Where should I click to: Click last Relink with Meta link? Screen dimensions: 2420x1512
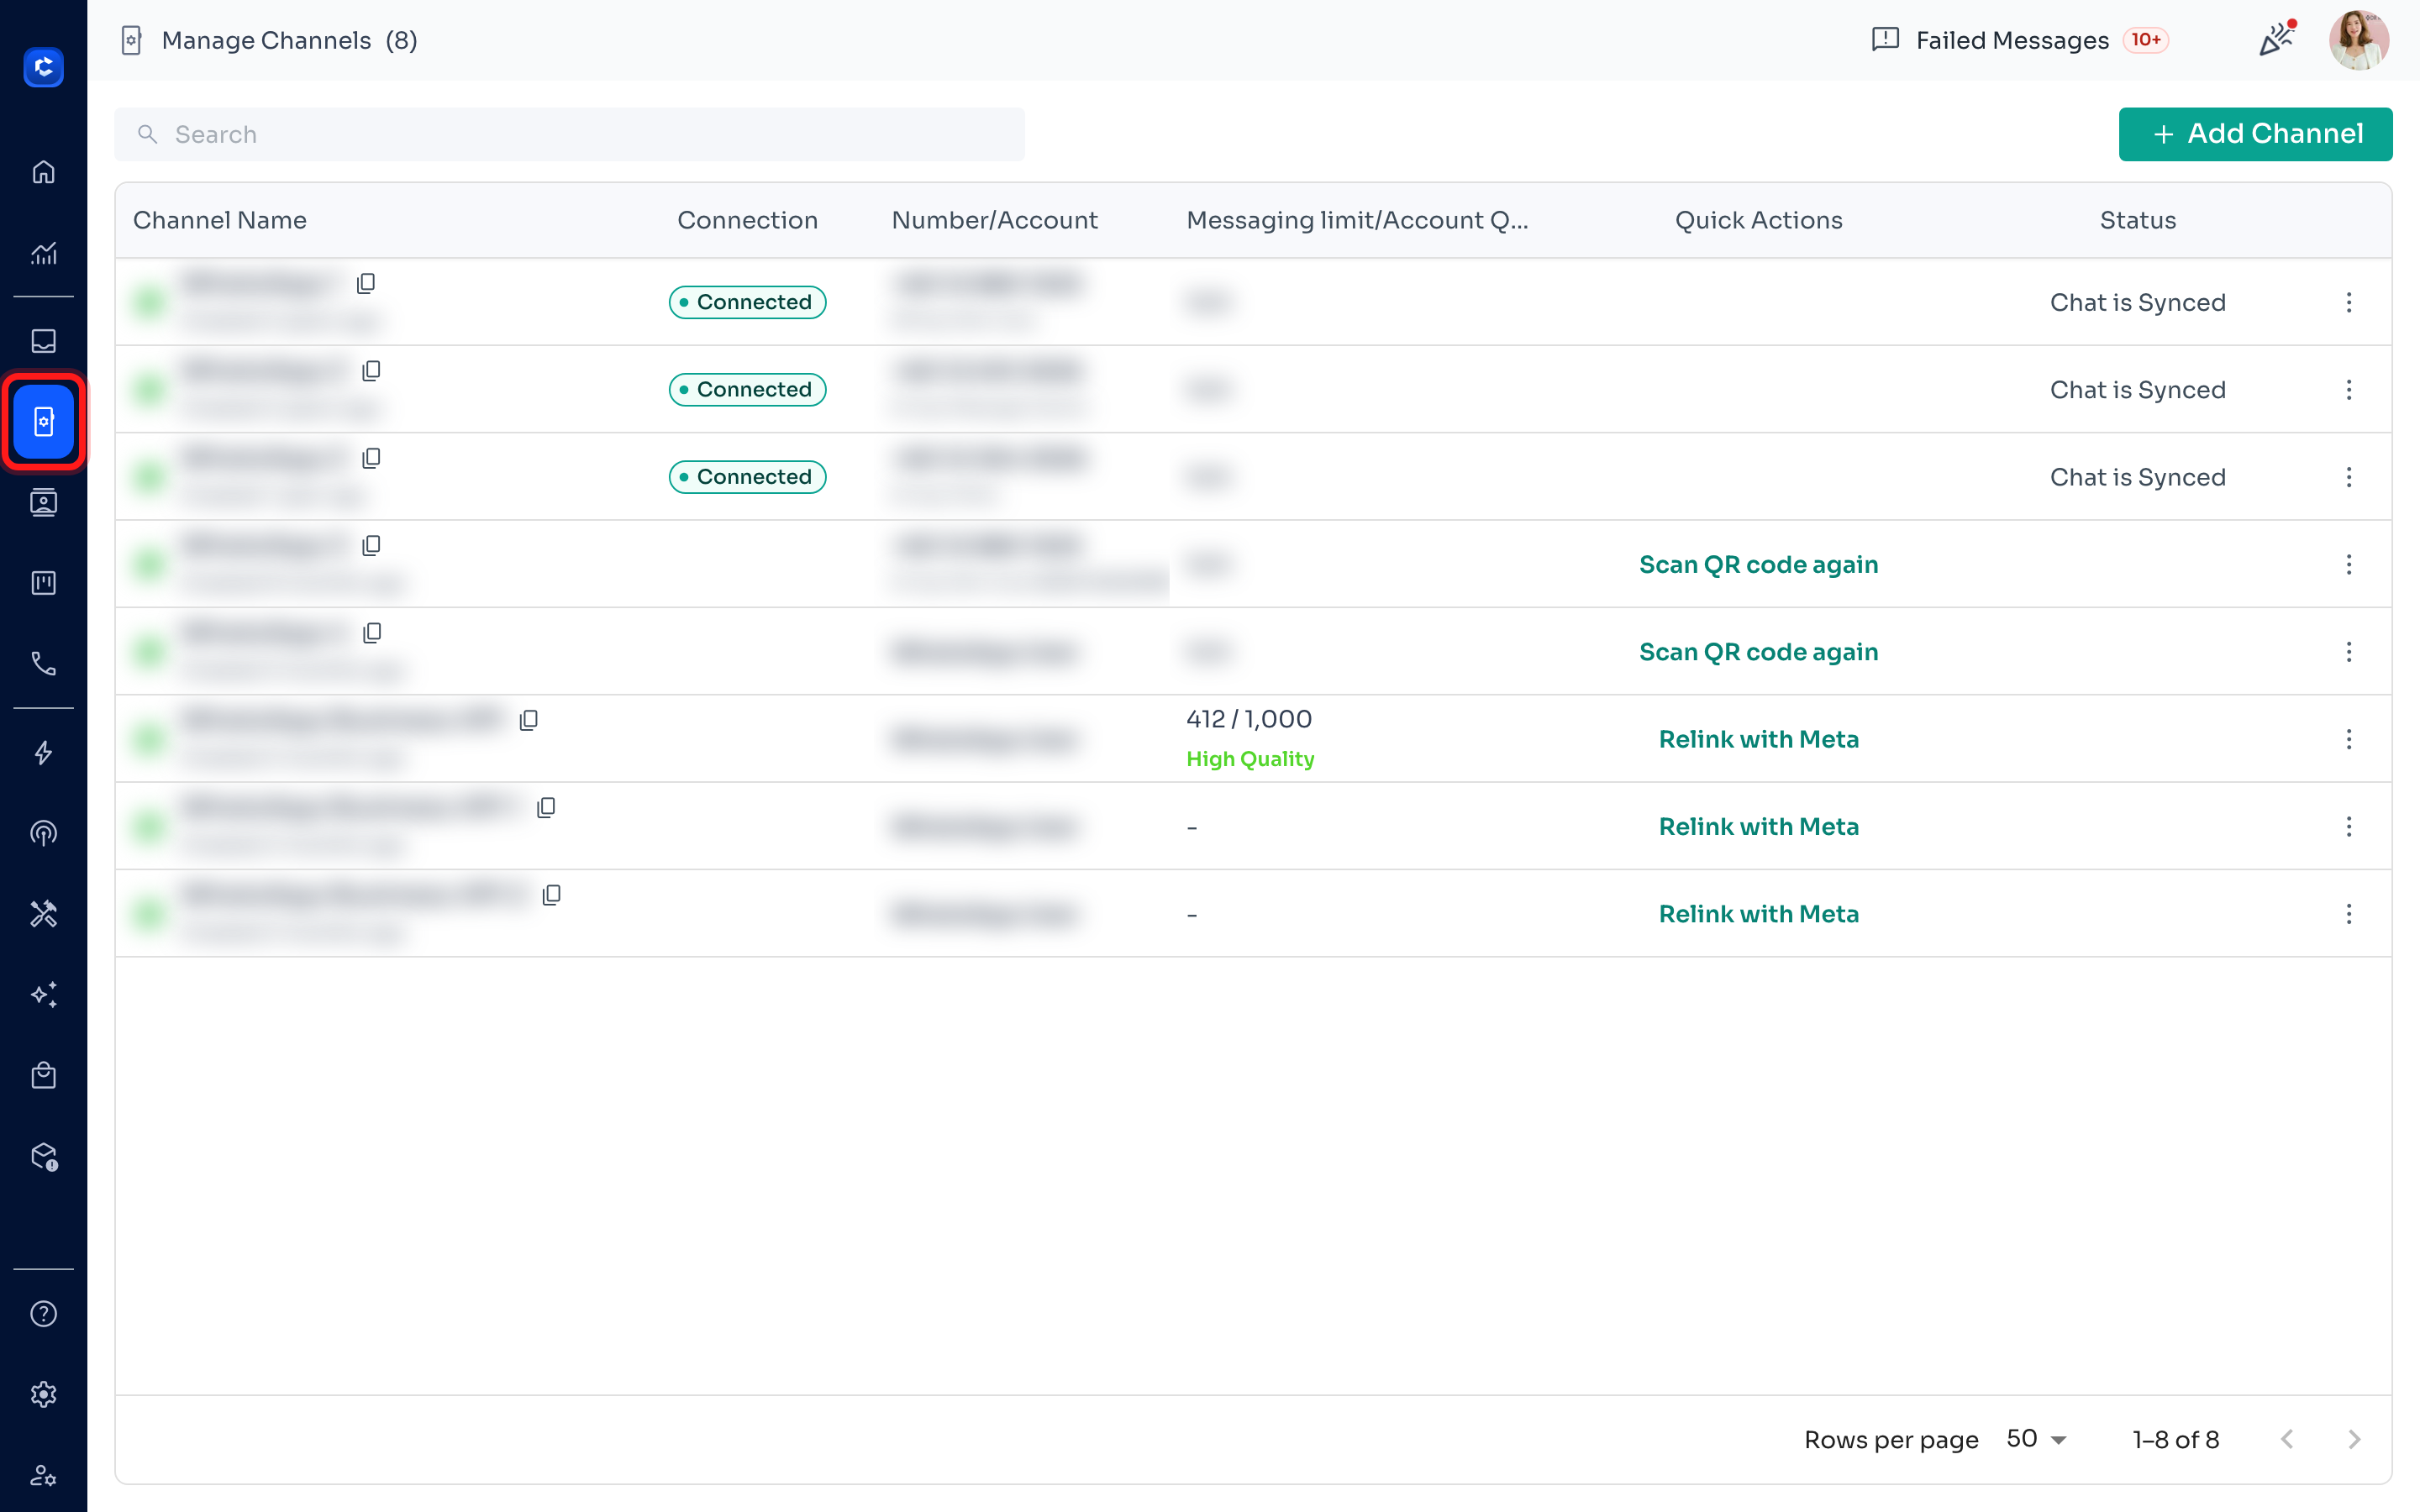click(1758, 914)
